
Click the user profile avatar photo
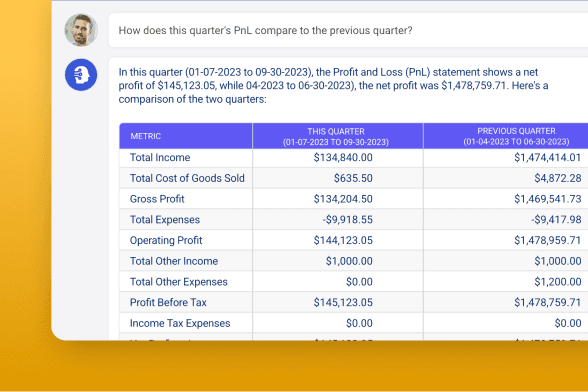tap(81, 30)
